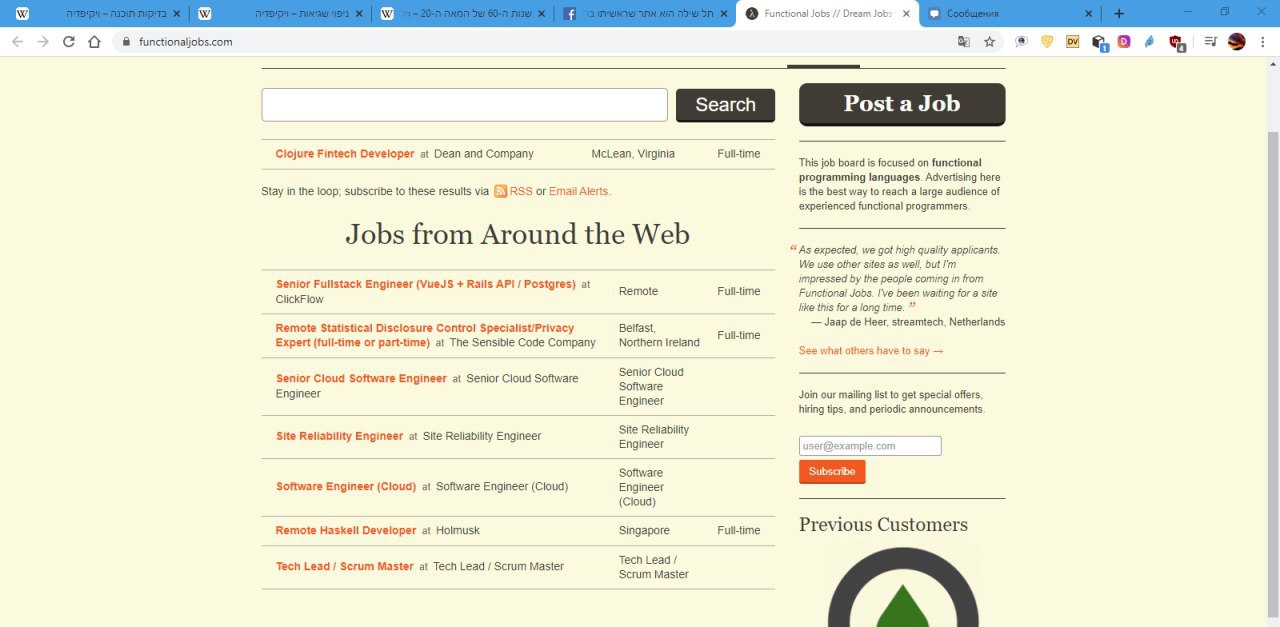Click See what others have to say link
Viewport: 1280px width, 627px height.
pyautogui.click(x=871, y=351)
